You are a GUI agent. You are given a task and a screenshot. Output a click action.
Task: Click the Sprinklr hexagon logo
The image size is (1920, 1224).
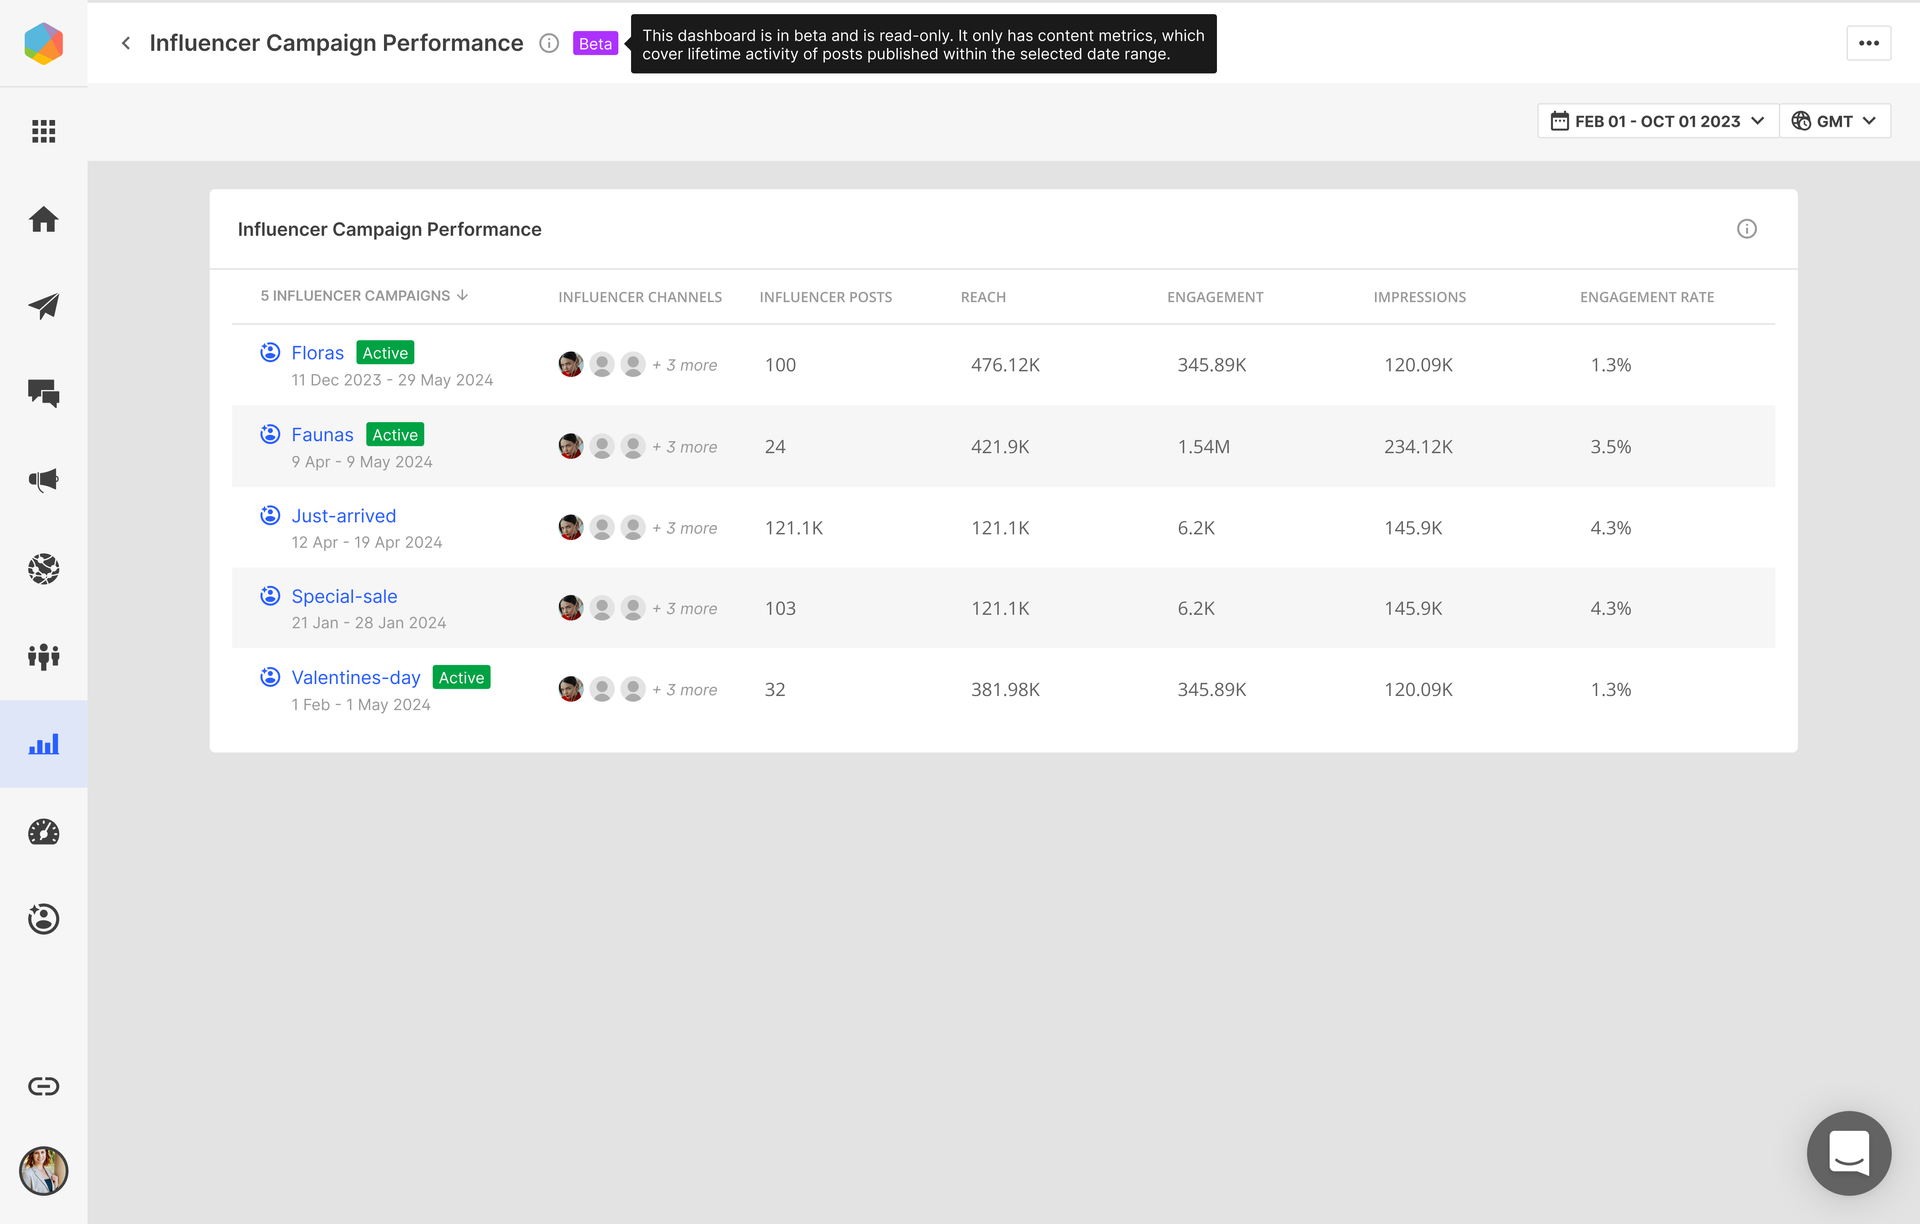coord(43,43)
